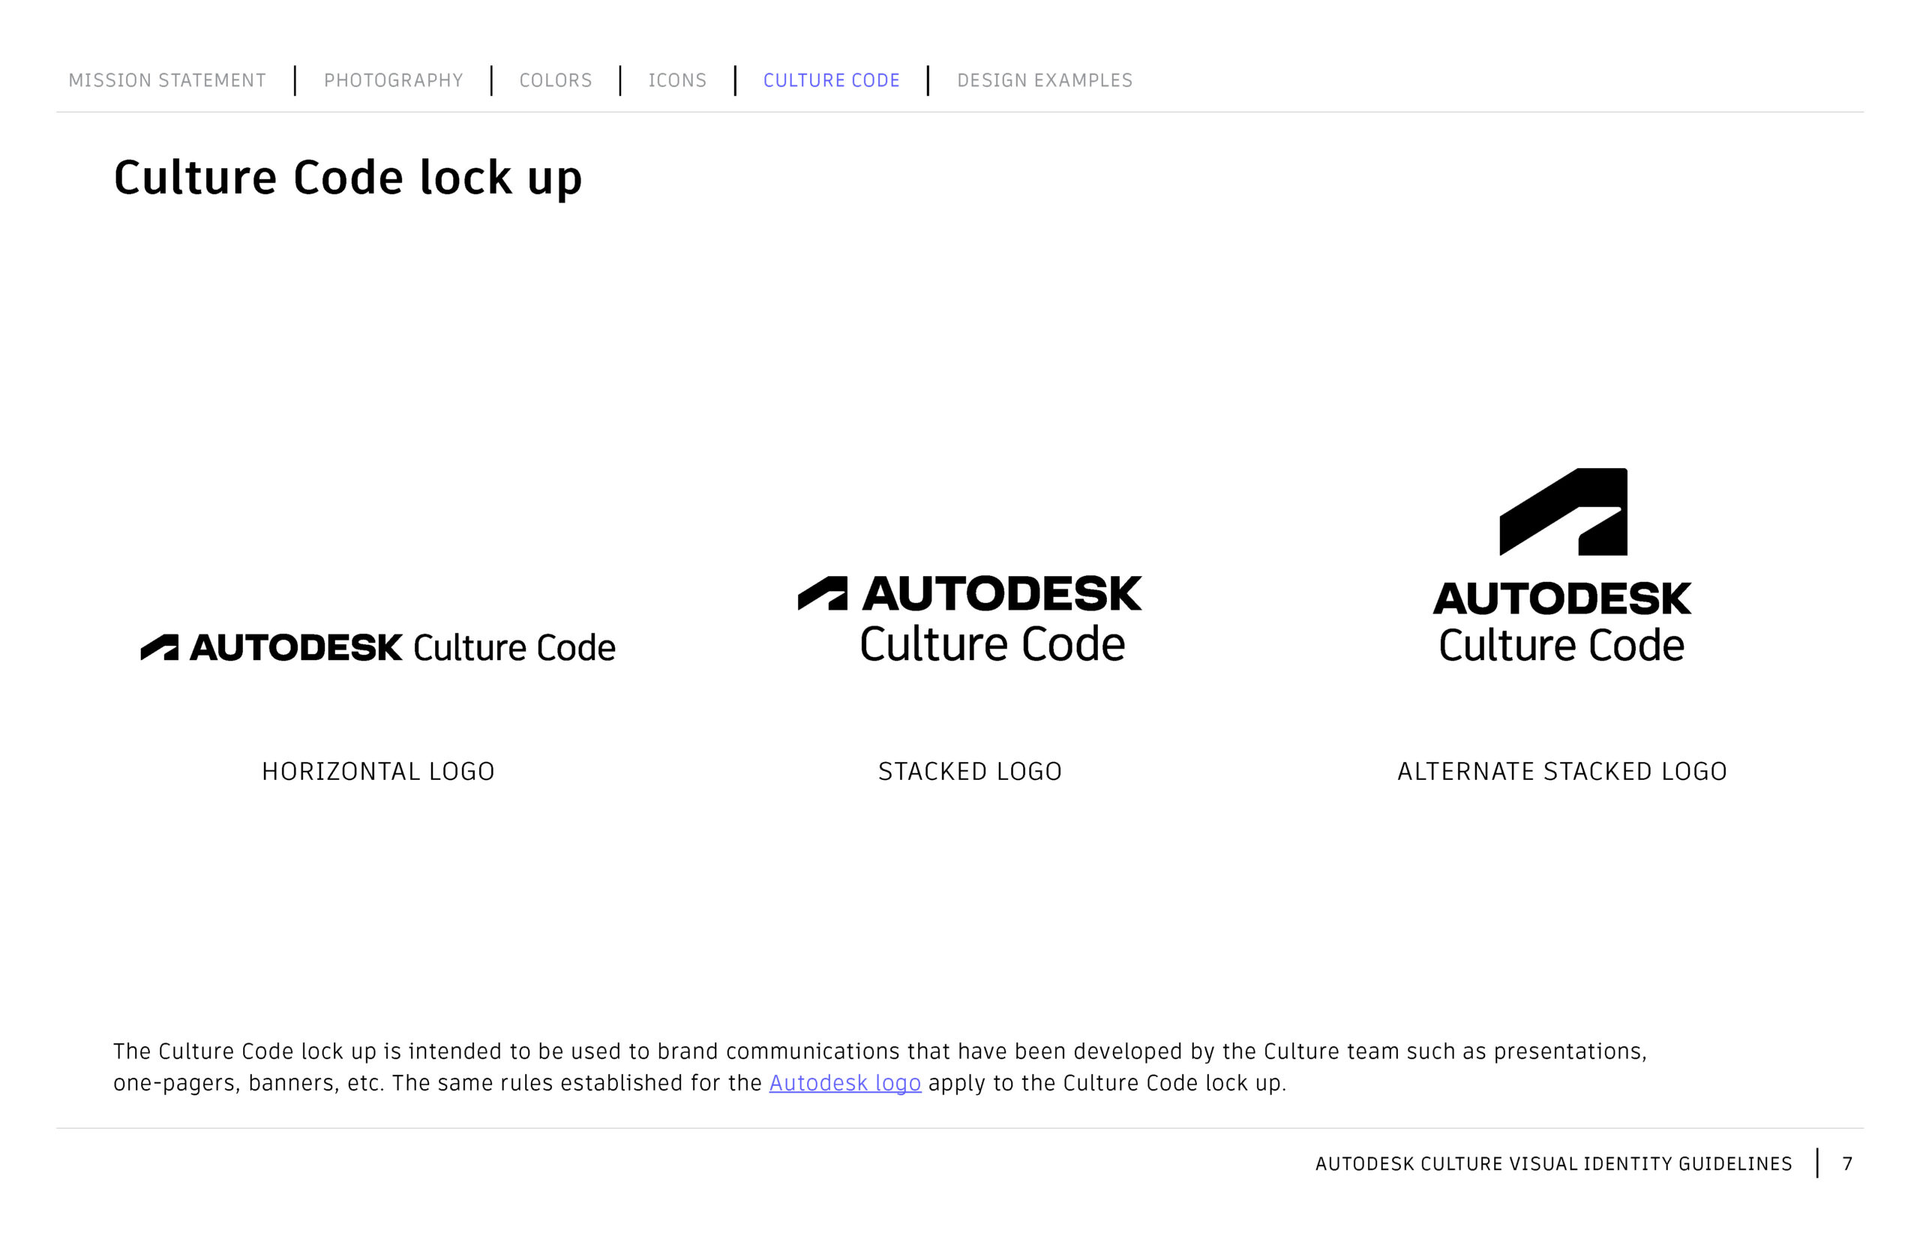The height and width of the screenshot is (1242, 1920).
Task: Switch to the Colors section tab
Action: click(555, 80)
